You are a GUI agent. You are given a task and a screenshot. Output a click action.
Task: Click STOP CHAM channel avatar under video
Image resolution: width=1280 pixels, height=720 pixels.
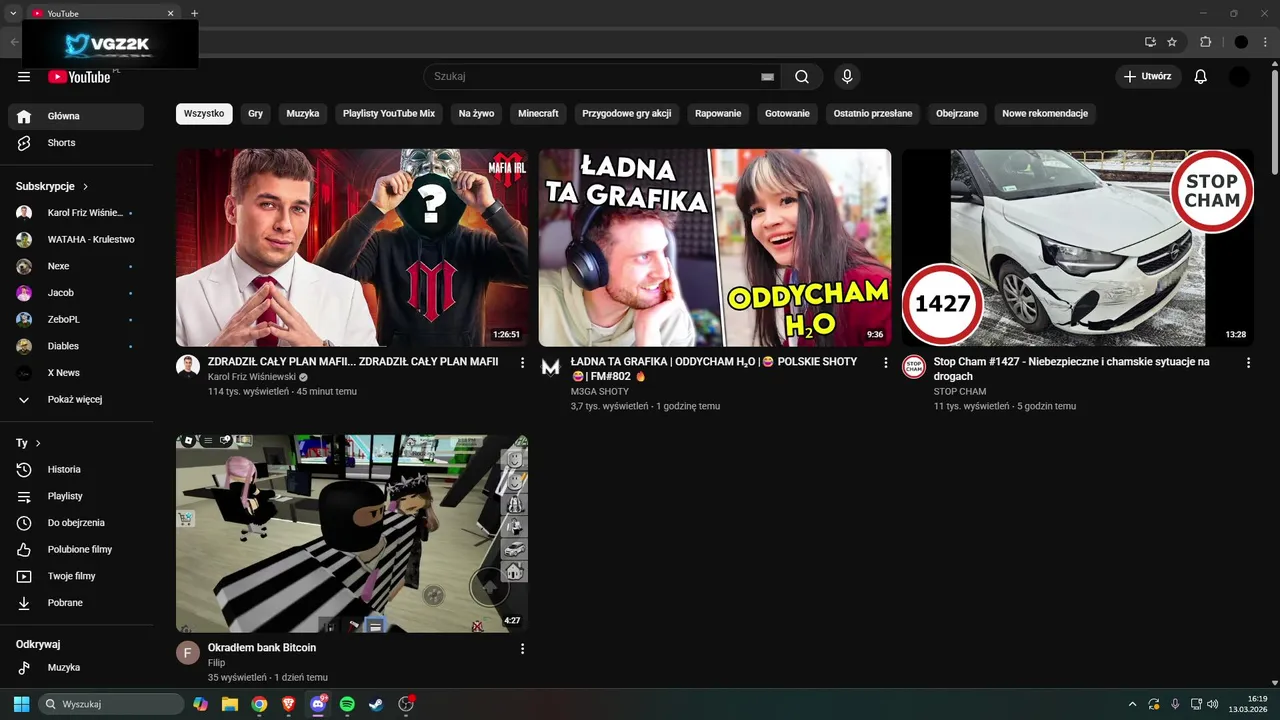tap(914, 367)
